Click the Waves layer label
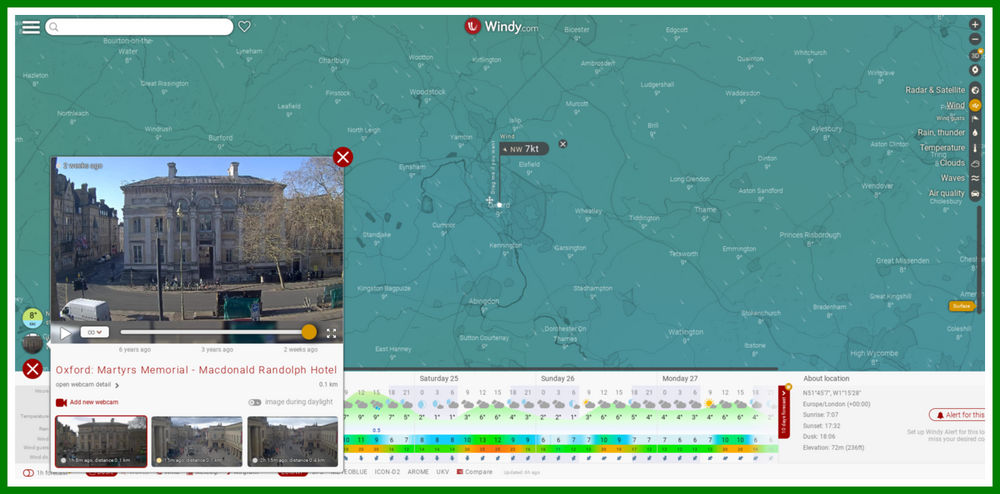The image size is (1000, 494). [x=953, y=178]
